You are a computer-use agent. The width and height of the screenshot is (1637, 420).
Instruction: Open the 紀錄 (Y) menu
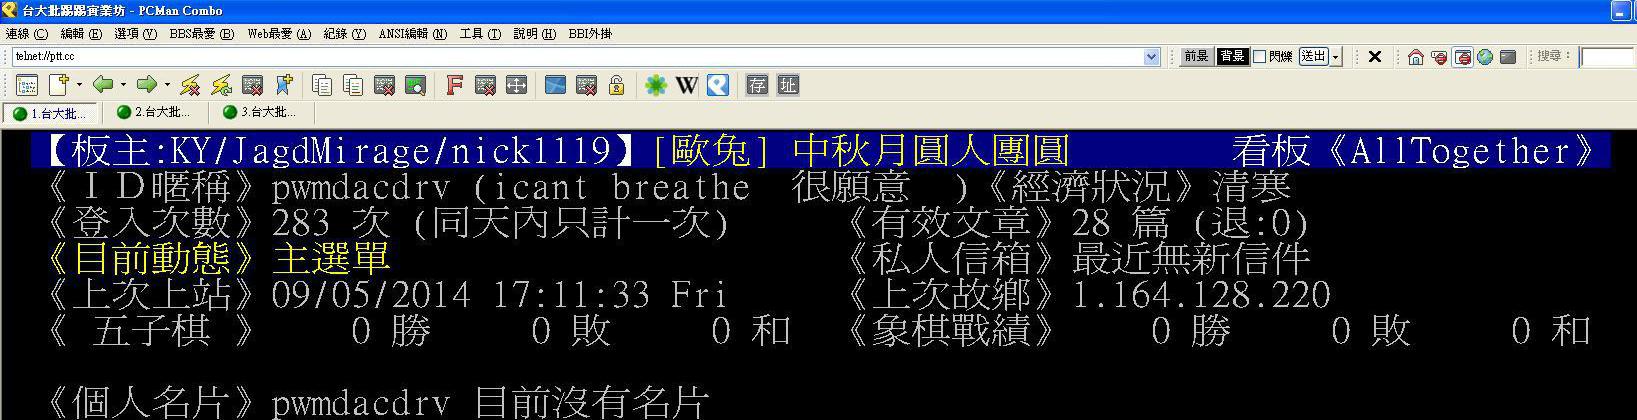point(344,33)
